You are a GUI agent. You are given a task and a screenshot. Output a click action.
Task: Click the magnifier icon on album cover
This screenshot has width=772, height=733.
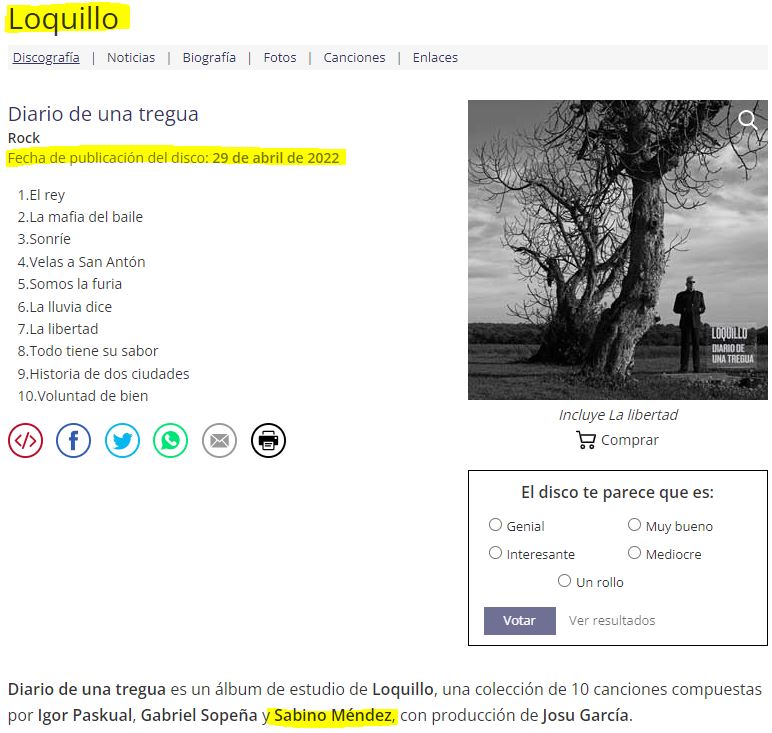747,119
